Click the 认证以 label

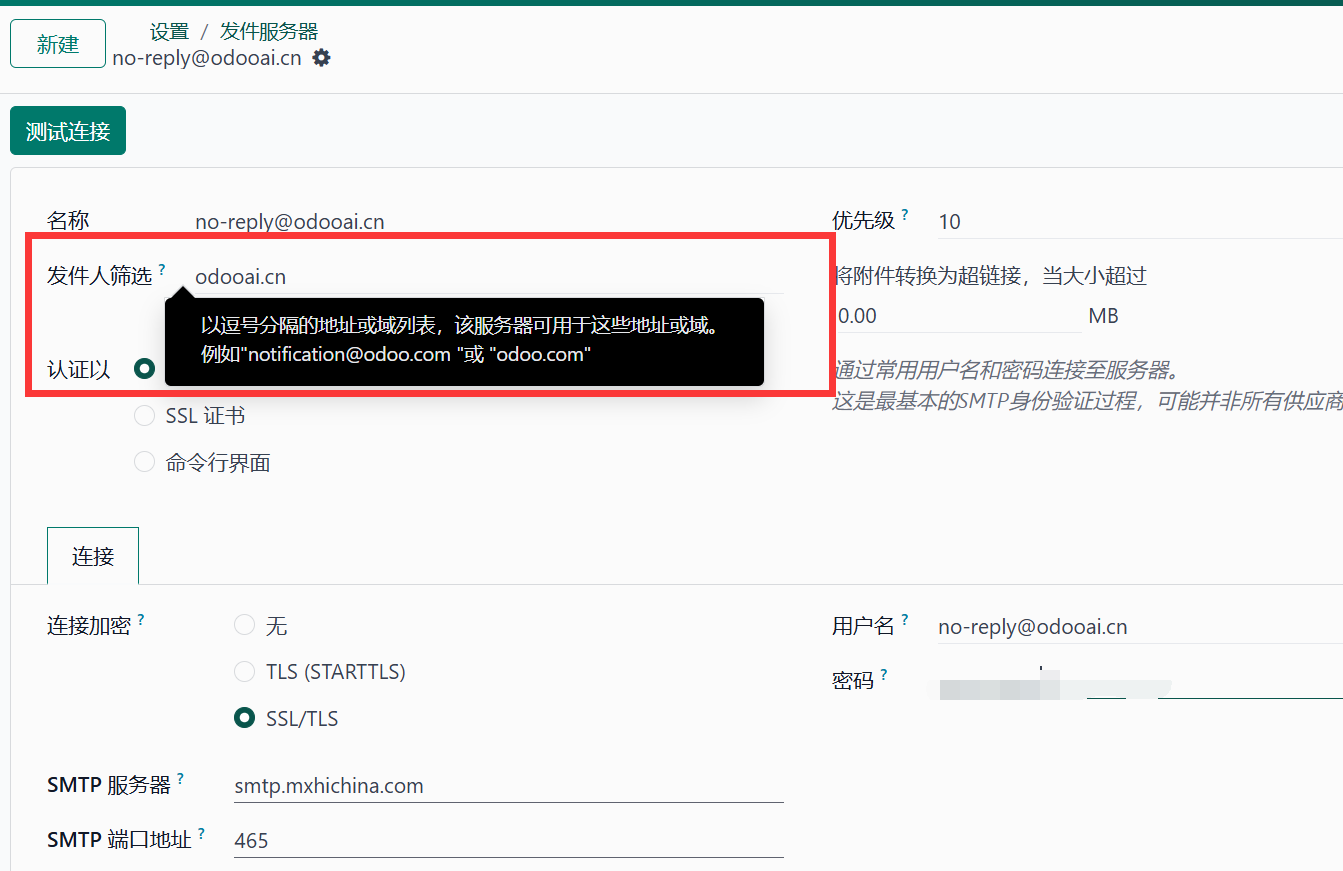click(x=79, y=369)
